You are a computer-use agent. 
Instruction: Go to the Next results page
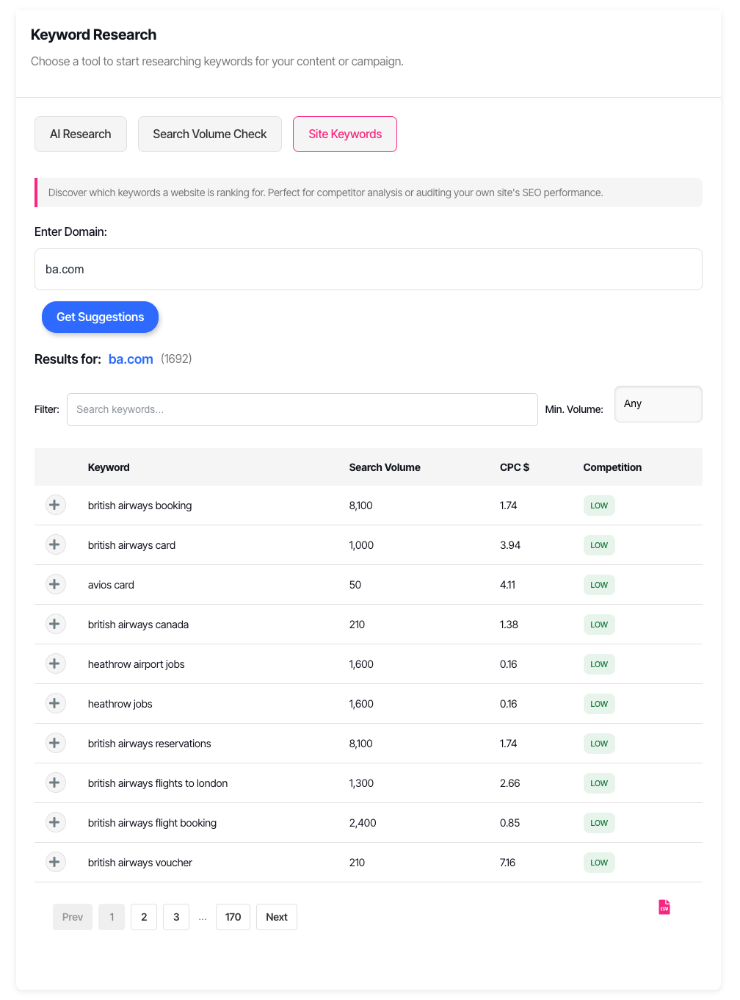click(277, 917)
